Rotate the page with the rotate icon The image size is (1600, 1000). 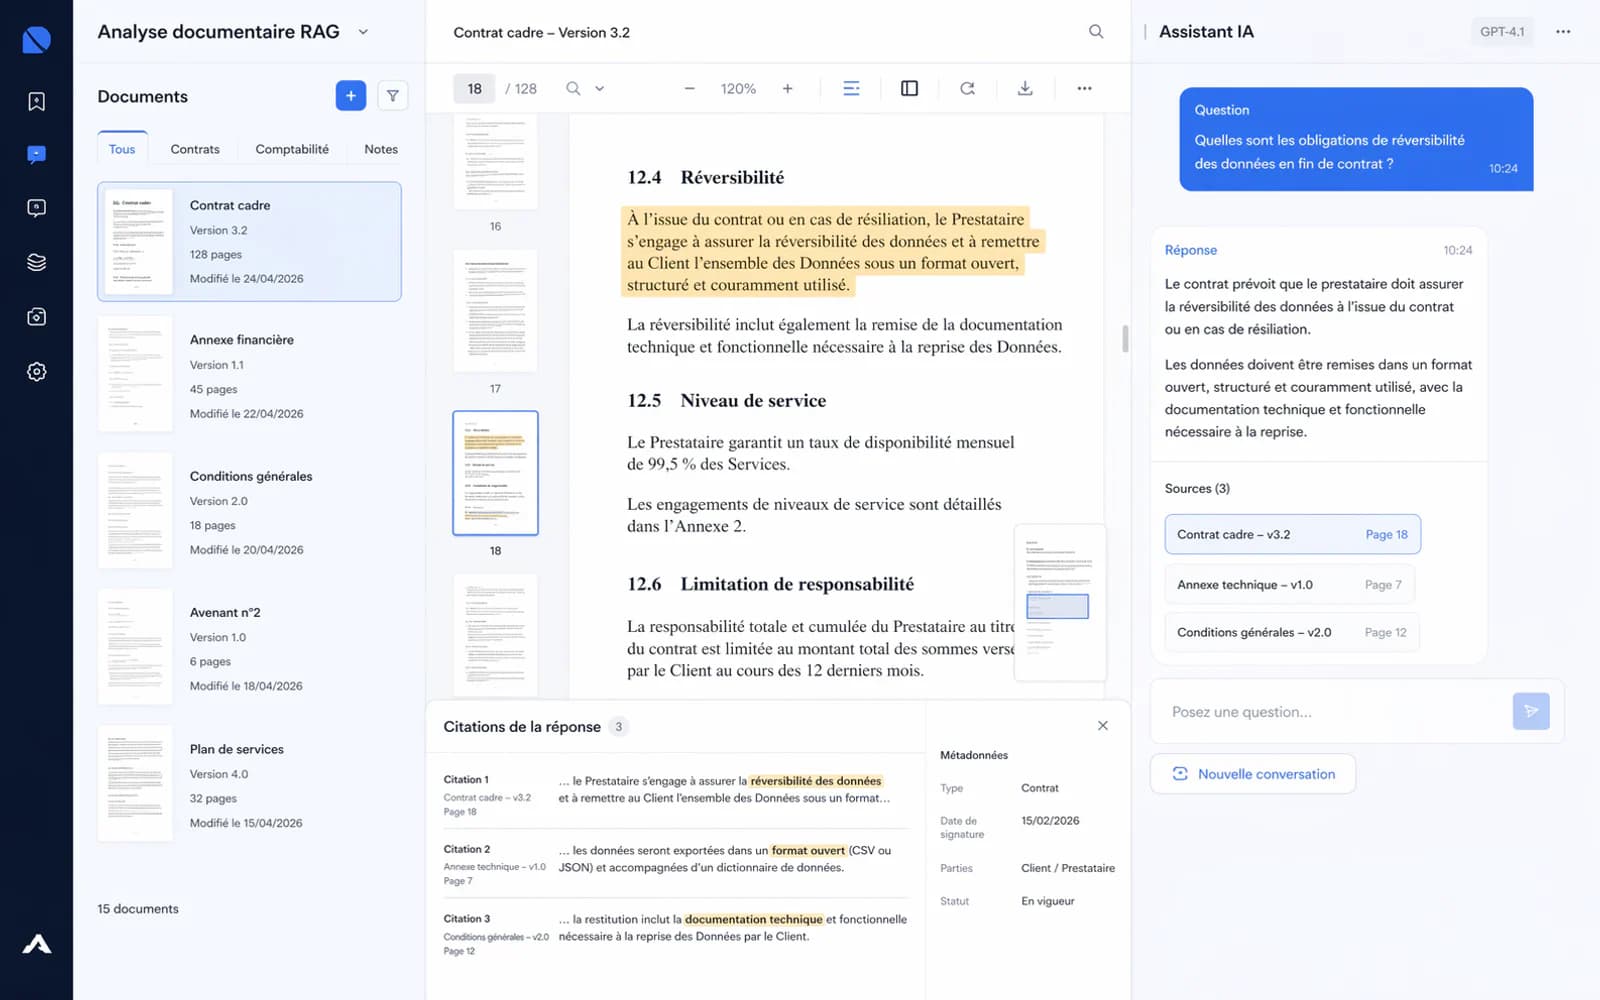pos(967,88)
